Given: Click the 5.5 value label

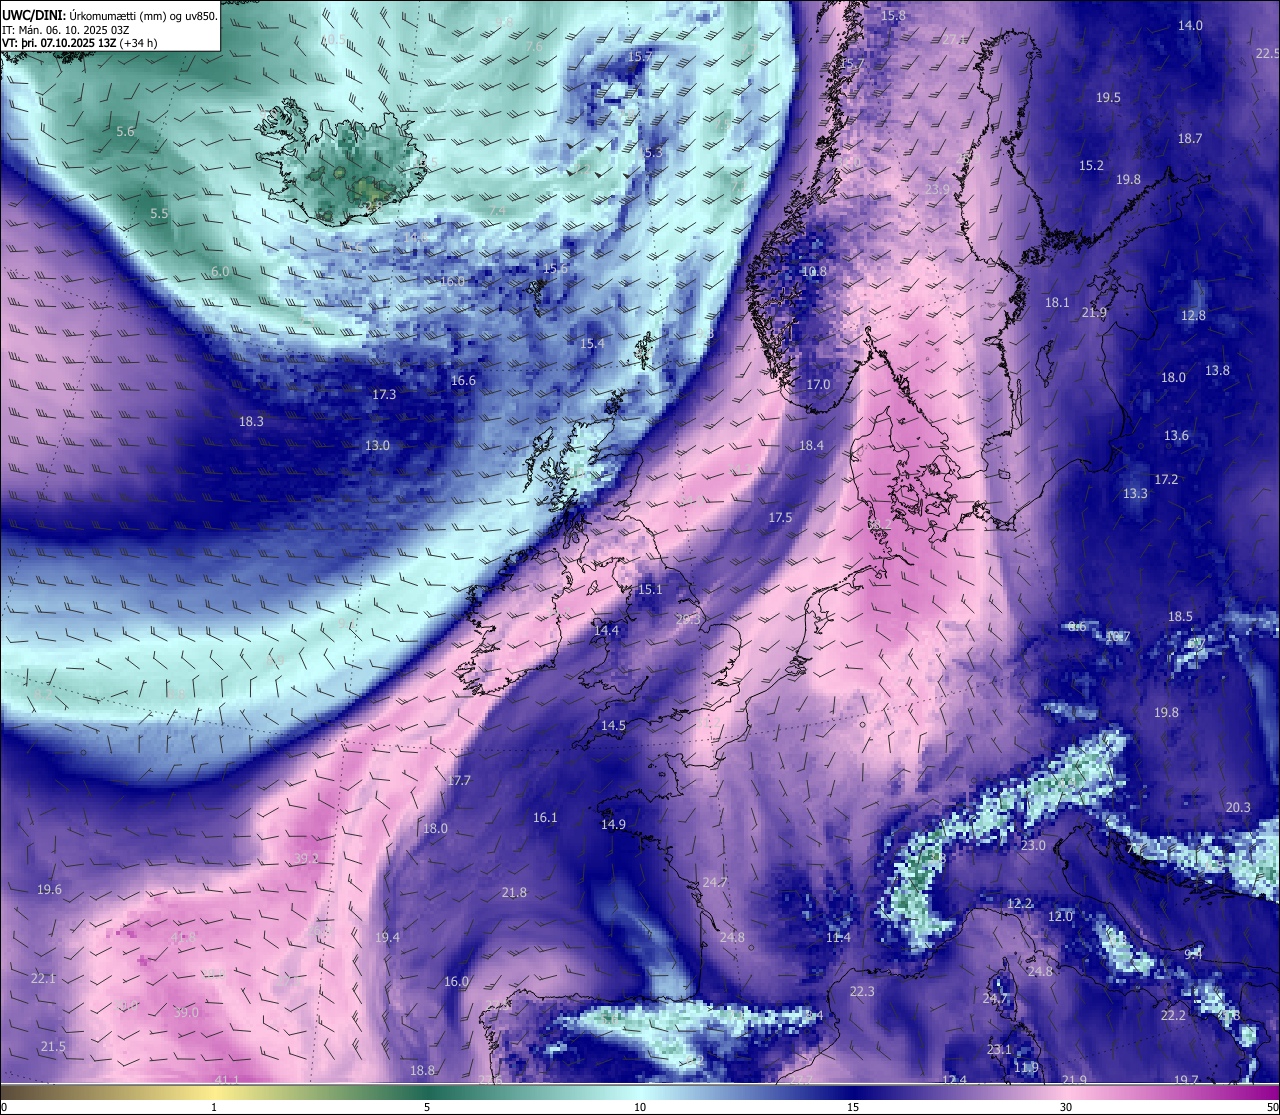Looking at the screenshot, I should coord(159,213).
